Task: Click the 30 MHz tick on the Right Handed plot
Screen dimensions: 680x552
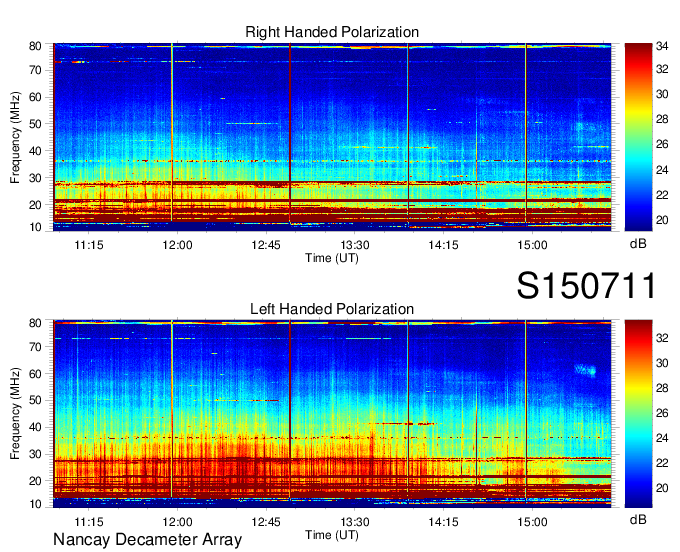Action: tap(35, 178)
